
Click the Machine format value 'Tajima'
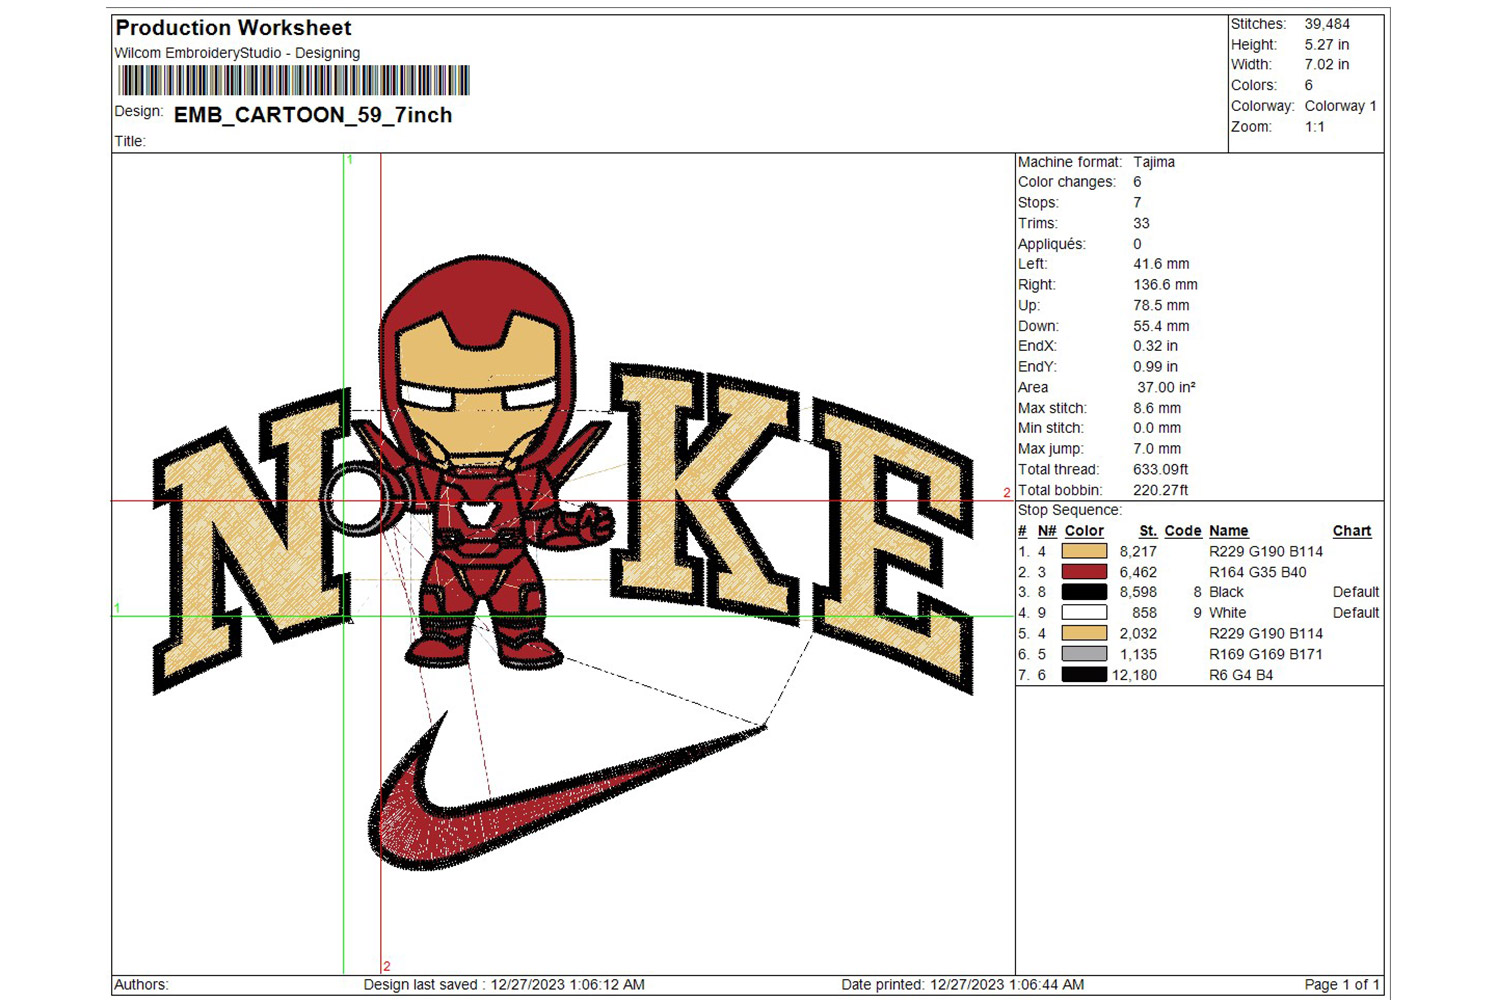click(1154, 162)
